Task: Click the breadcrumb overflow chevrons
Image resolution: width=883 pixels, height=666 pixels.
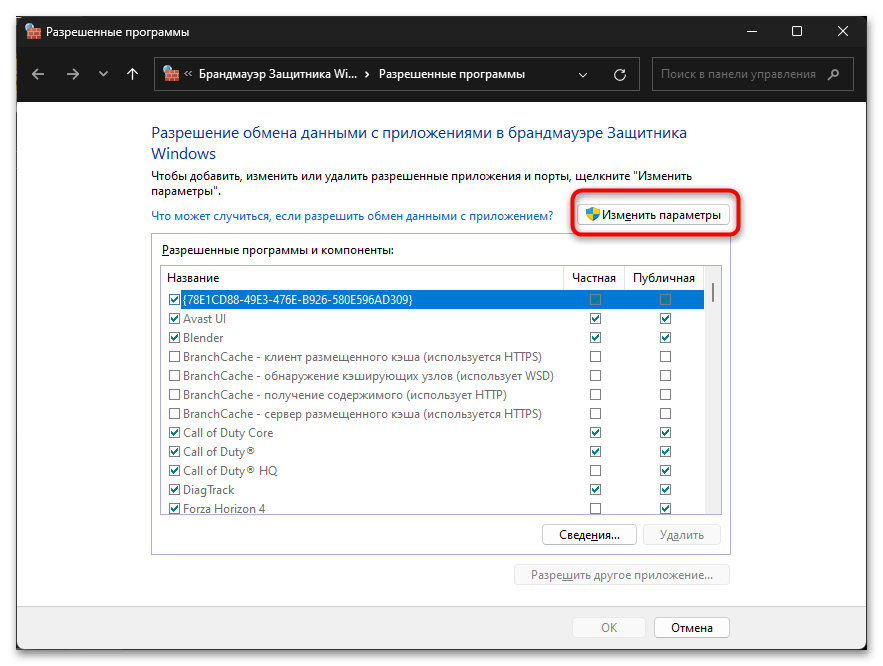Action: point(188,75)
